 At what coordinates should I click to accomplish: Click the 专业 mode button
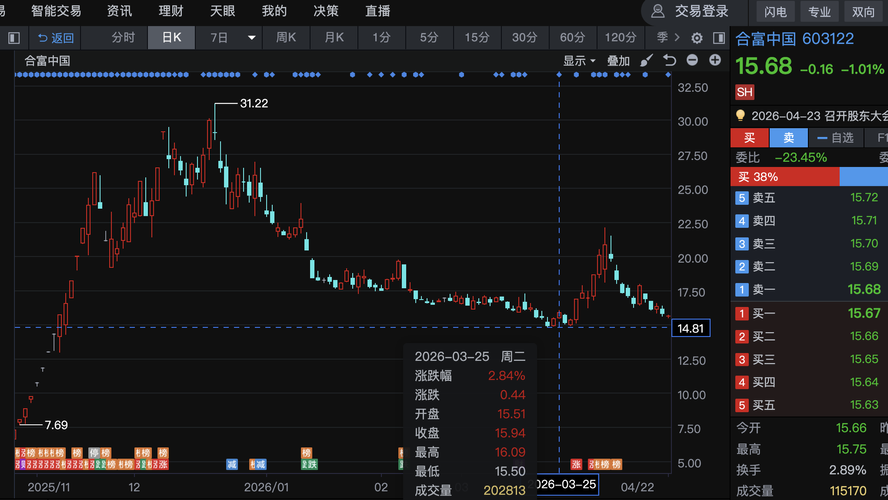pyautogui.click(x=819, y=11)
